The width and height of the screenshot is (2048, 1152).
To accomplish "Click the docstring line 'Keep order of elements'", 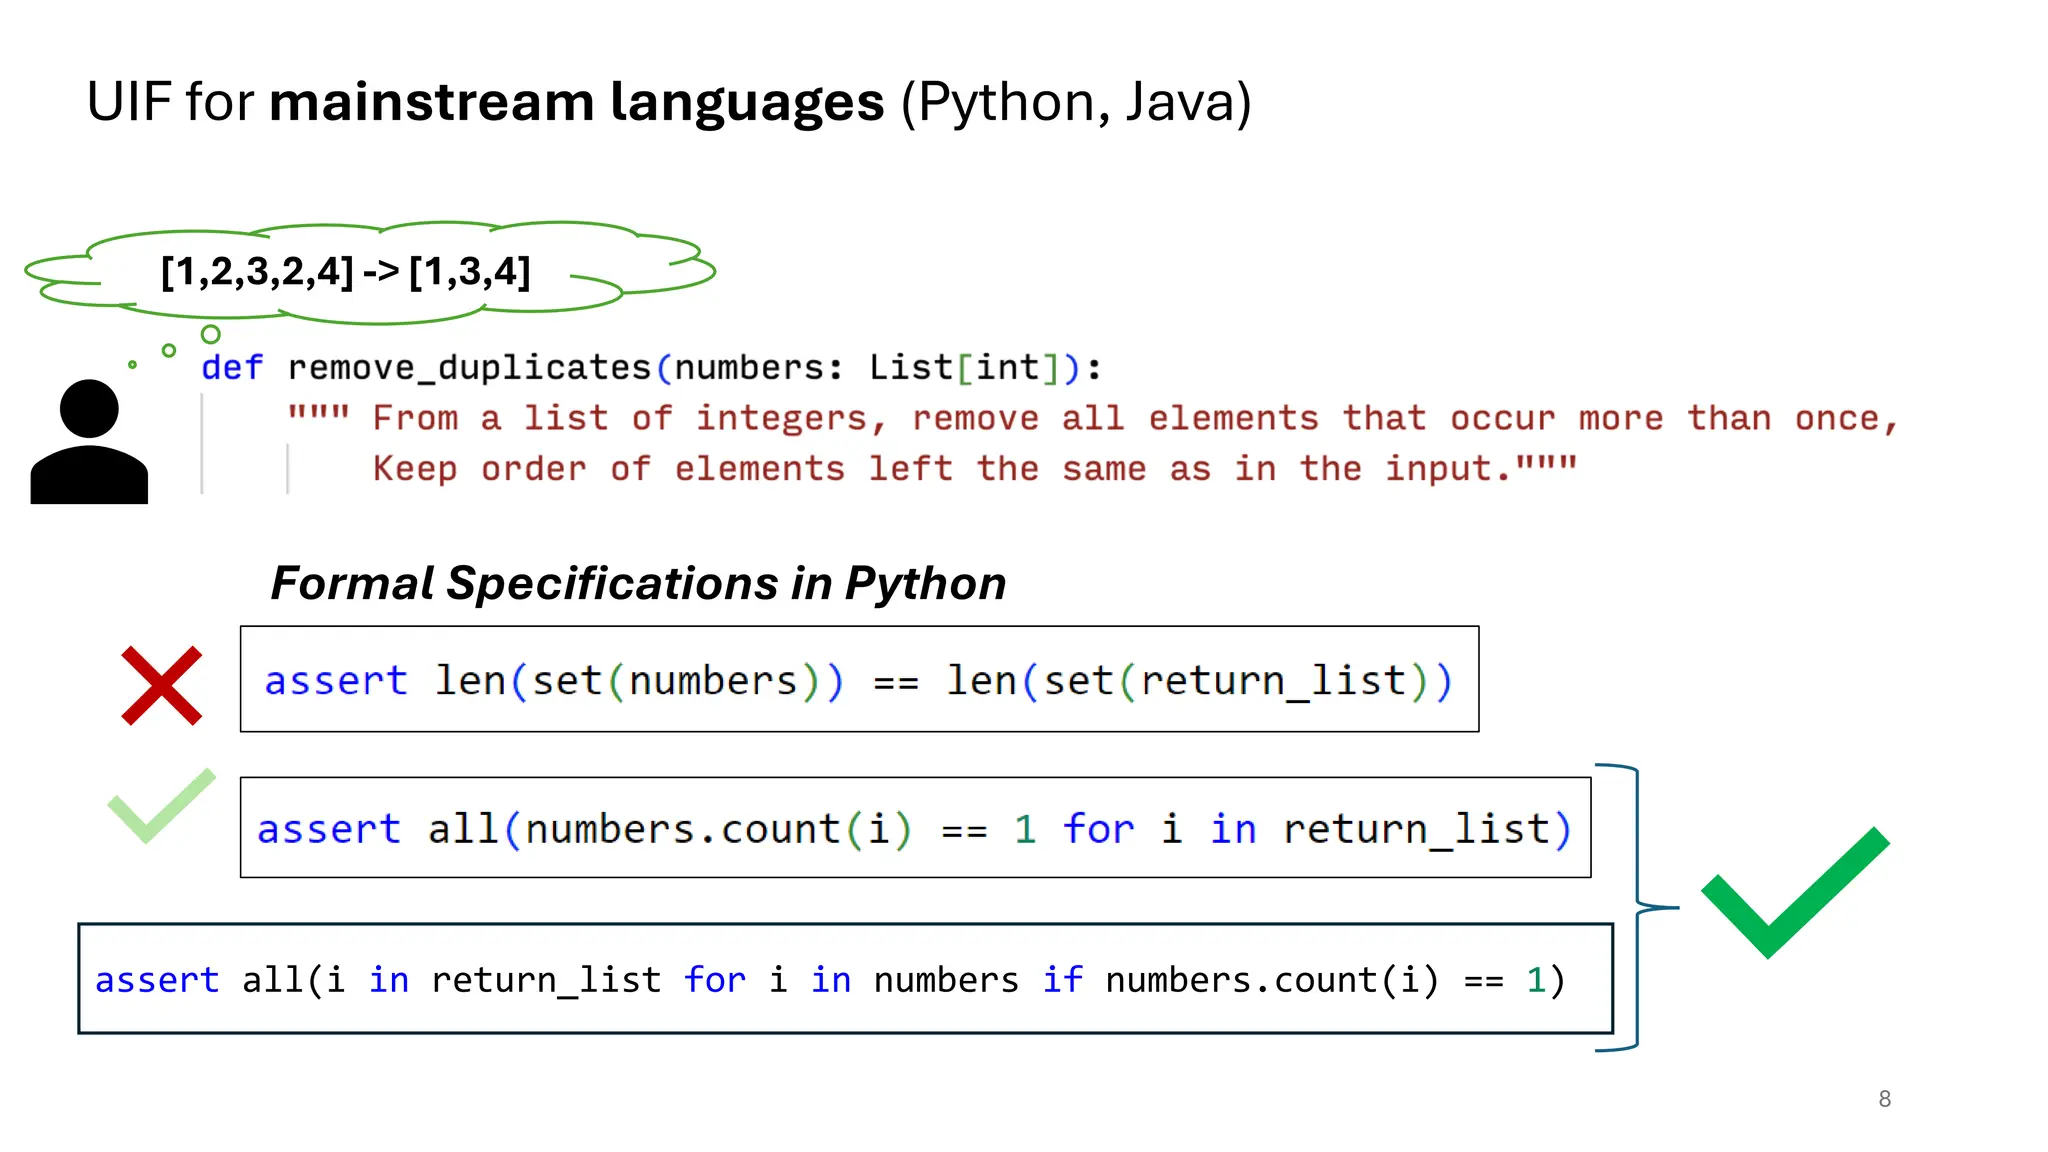I will click(975, 468).
